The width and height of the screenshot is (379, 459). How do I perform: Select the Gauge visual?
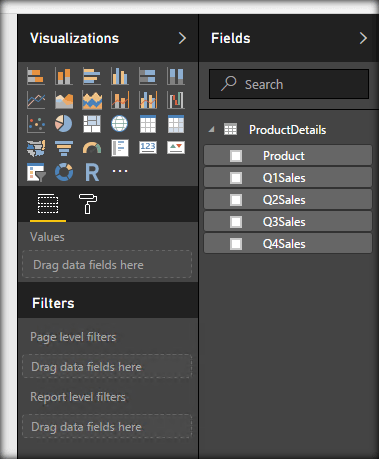pos(92,148)
